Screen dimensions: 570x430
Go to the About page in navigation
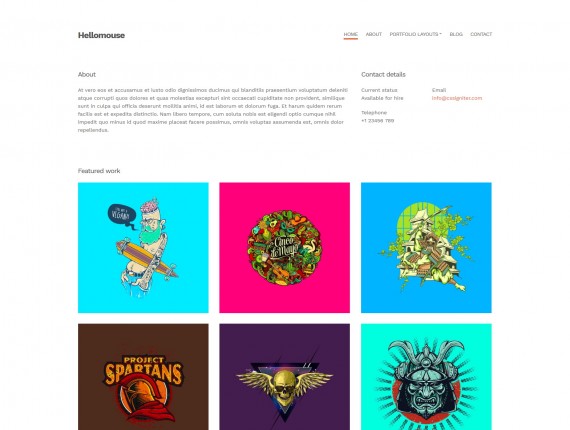pos(373,34)
